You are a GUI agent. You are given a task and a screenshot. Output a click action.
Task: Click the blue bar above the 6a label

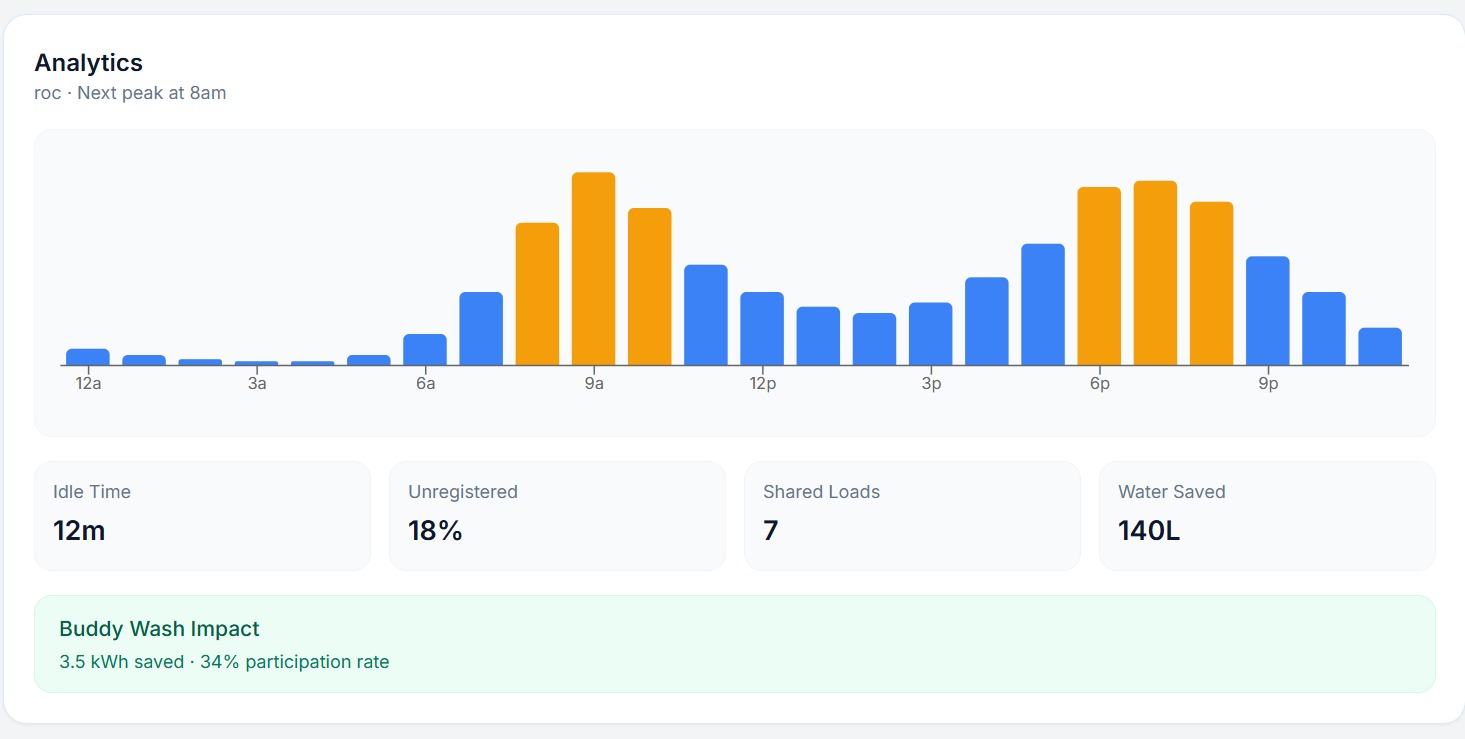click(x=425, y=350)
